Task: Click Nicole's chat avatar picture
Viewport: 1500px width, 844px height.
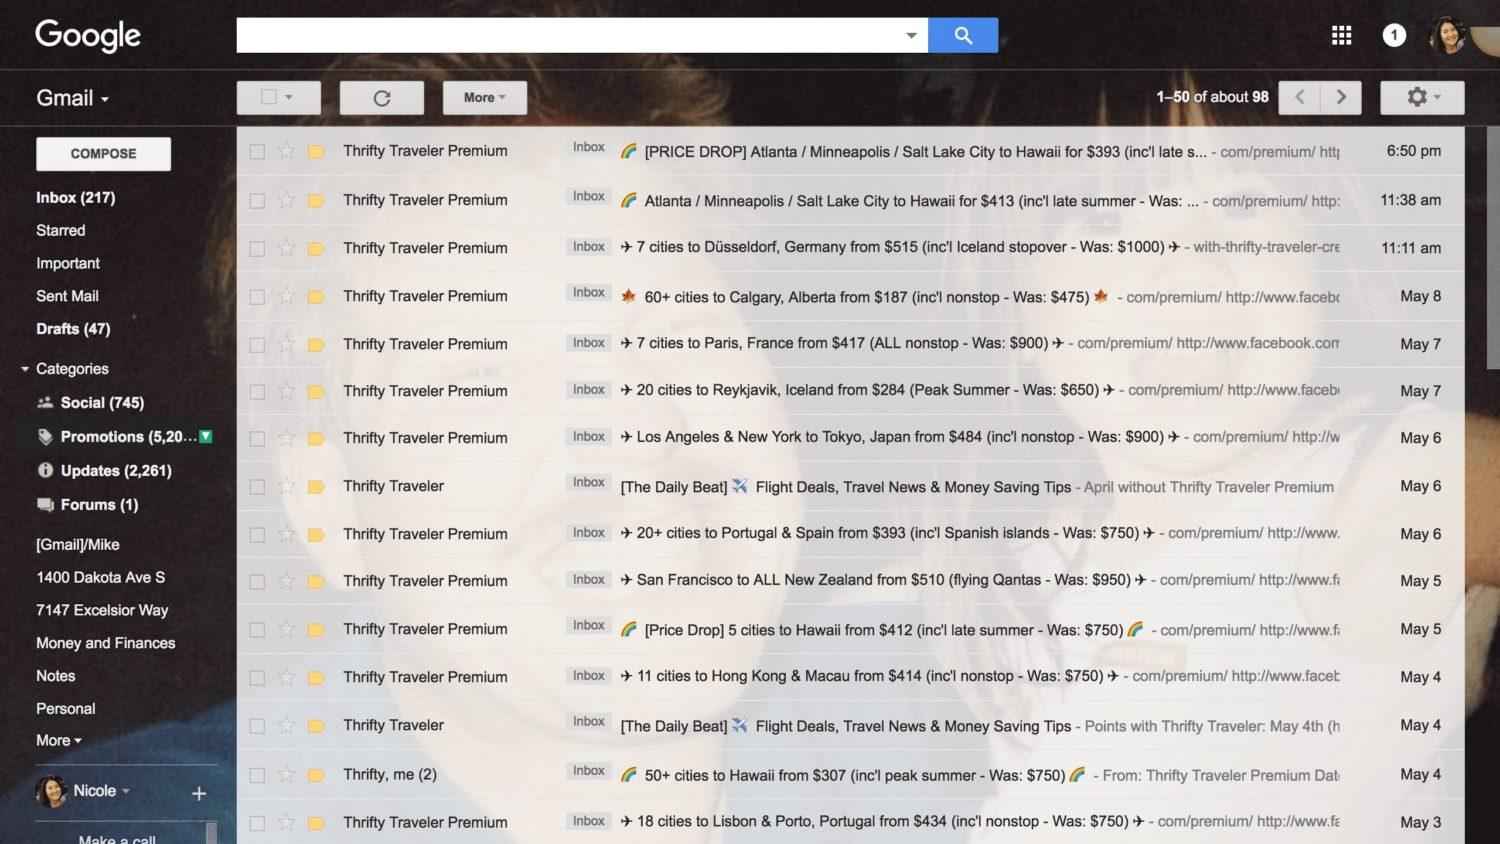Action: 51,791
